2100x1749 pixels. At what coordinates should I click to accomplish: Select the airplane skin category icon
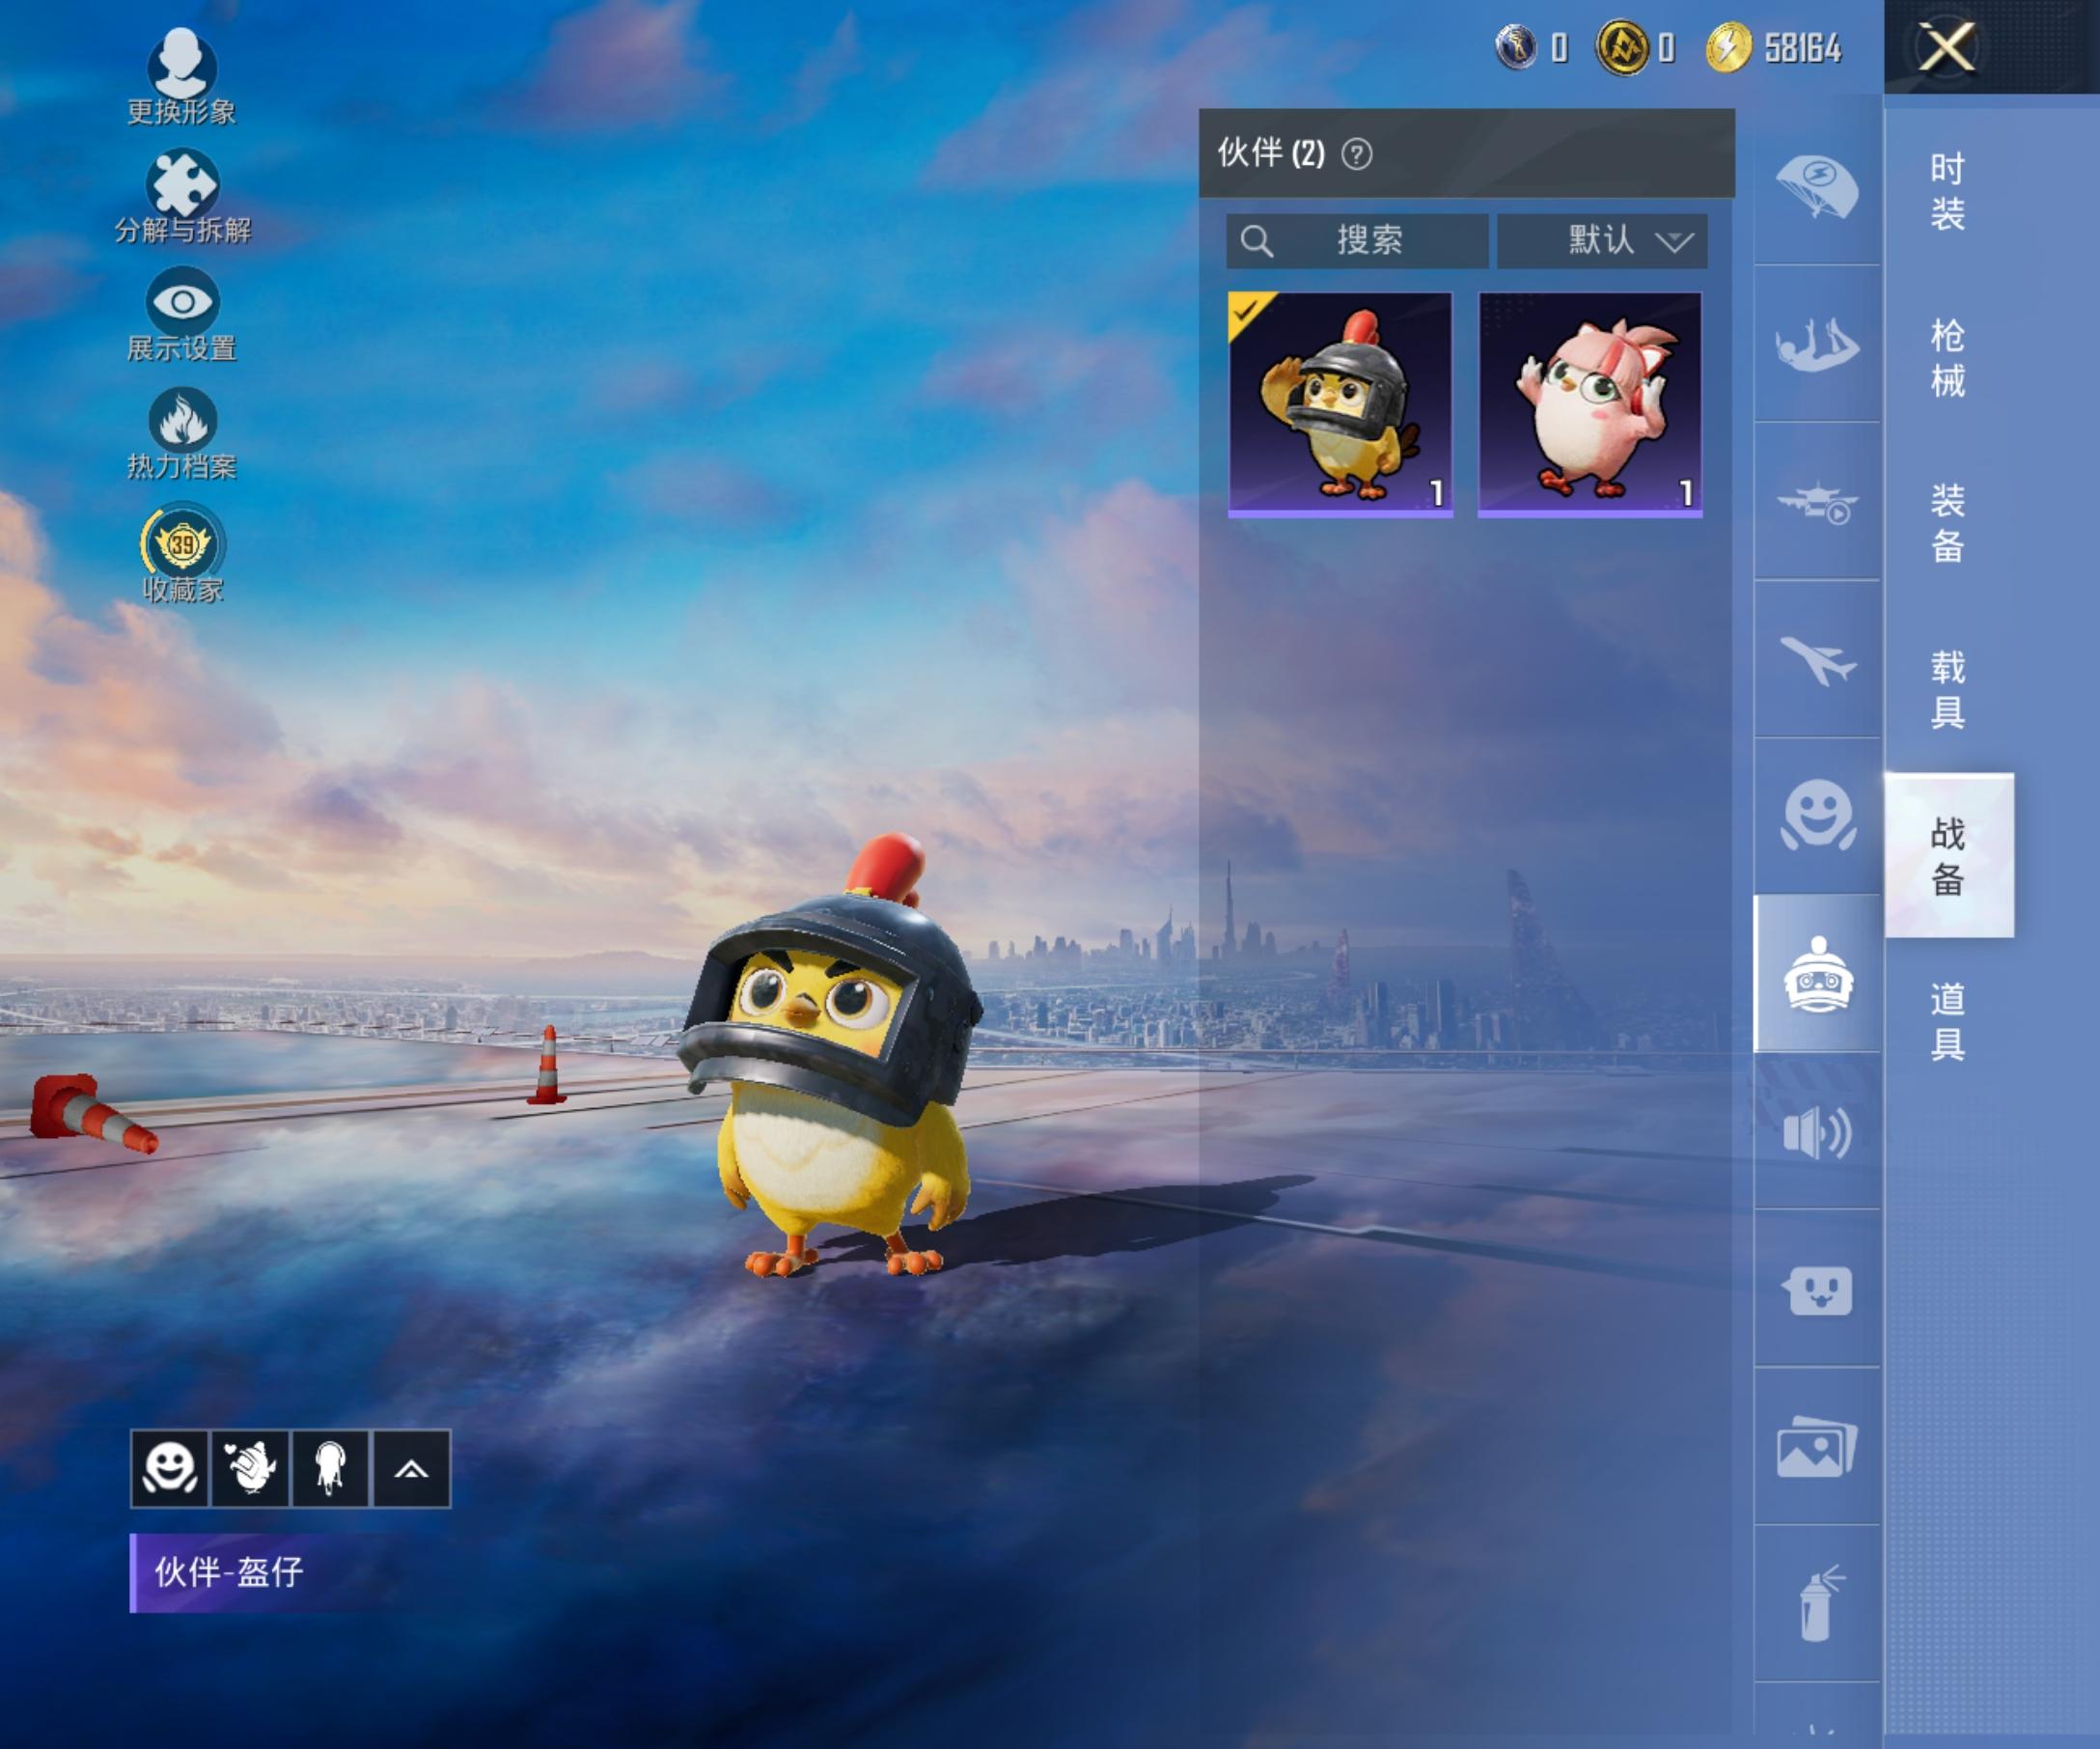coord(1817,659)
